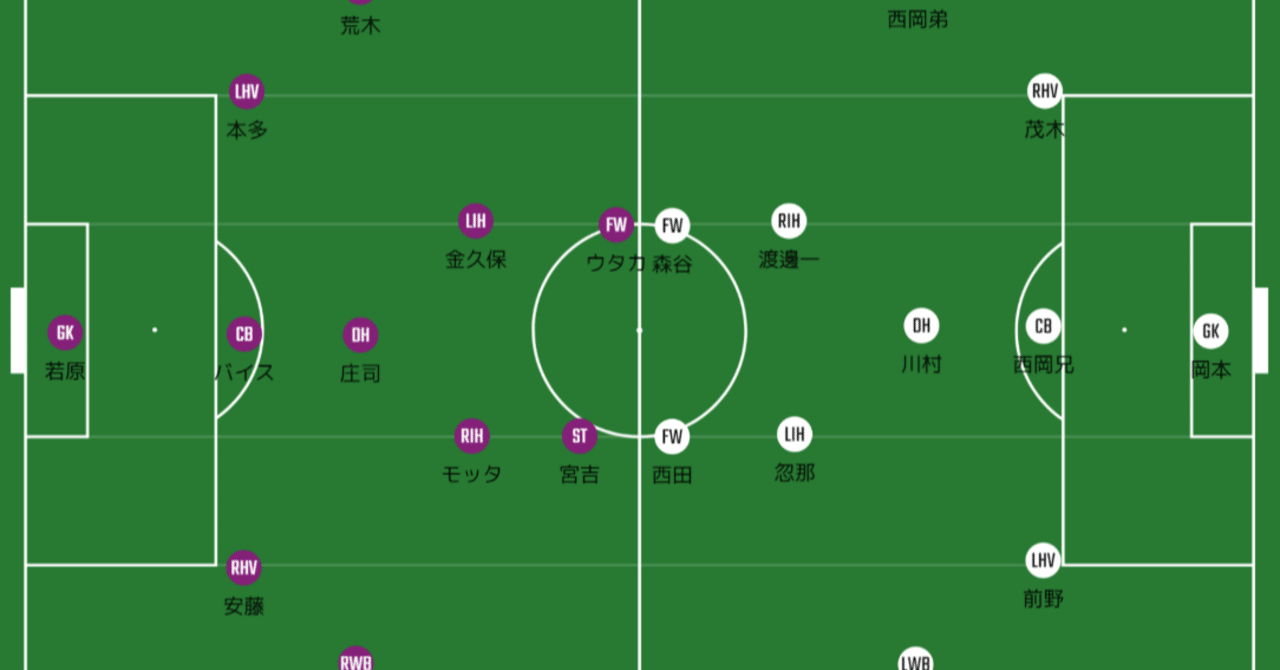Click the purple GK marker for 若原
The height and width of the screenshot is (670, 1280).
coord(65,333)
